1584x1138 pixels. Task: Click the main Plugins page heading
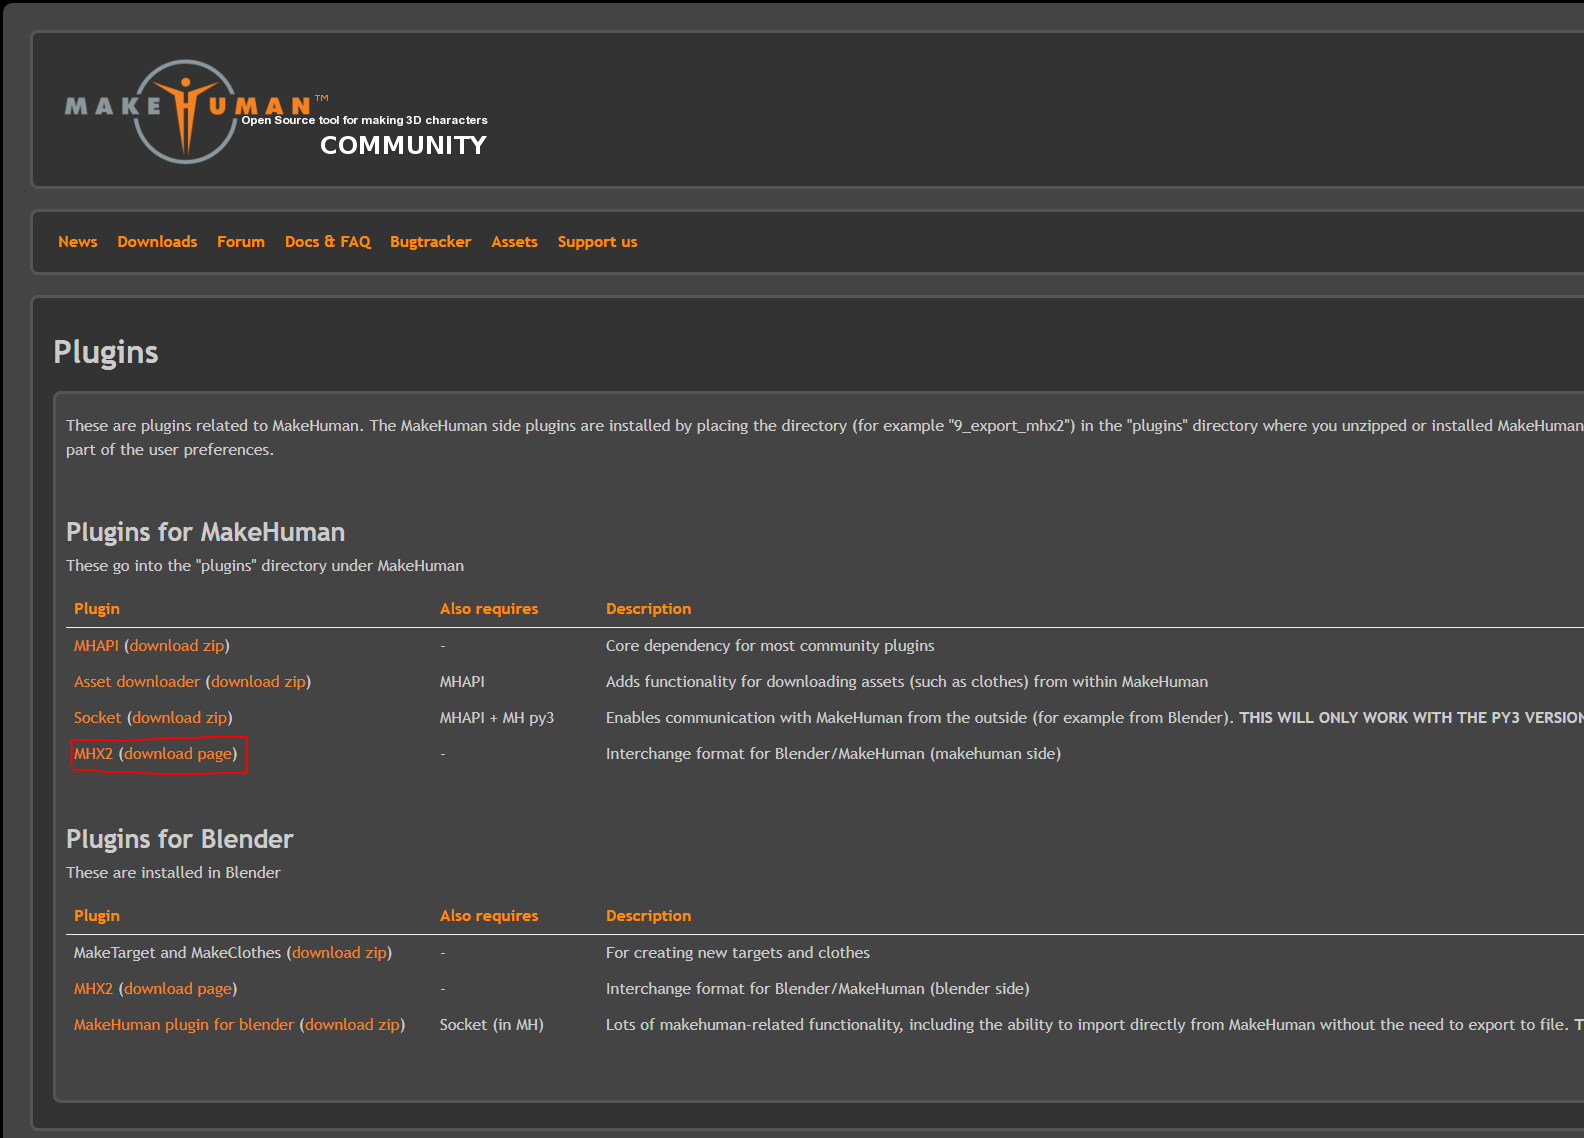pos(106,352)
